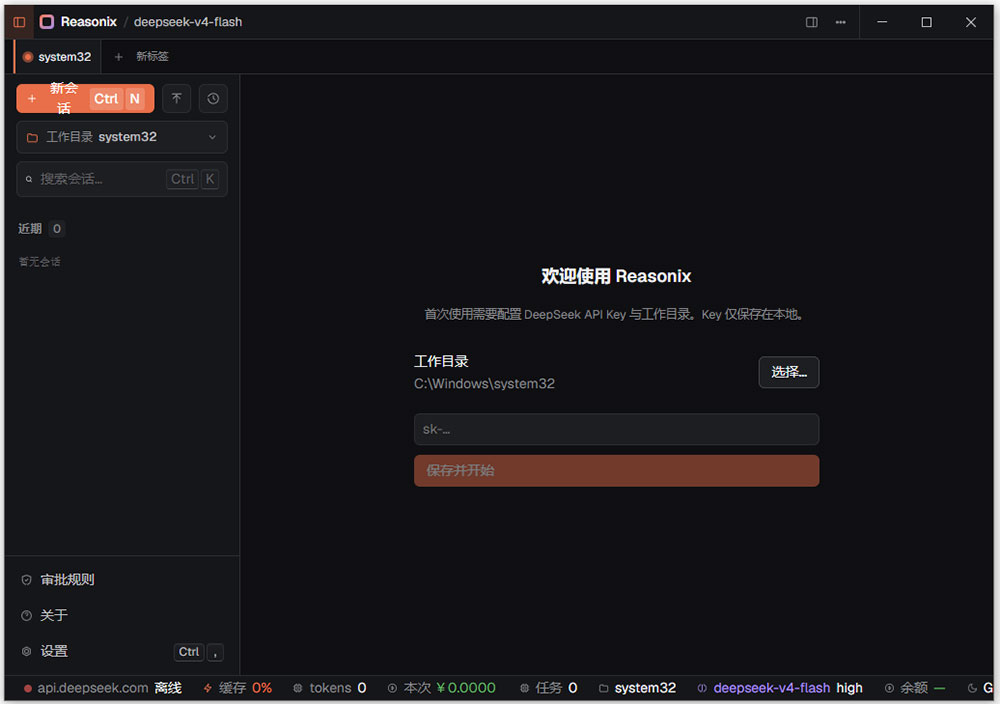Toggle the left sidebar panel icon

coord(19,22)
